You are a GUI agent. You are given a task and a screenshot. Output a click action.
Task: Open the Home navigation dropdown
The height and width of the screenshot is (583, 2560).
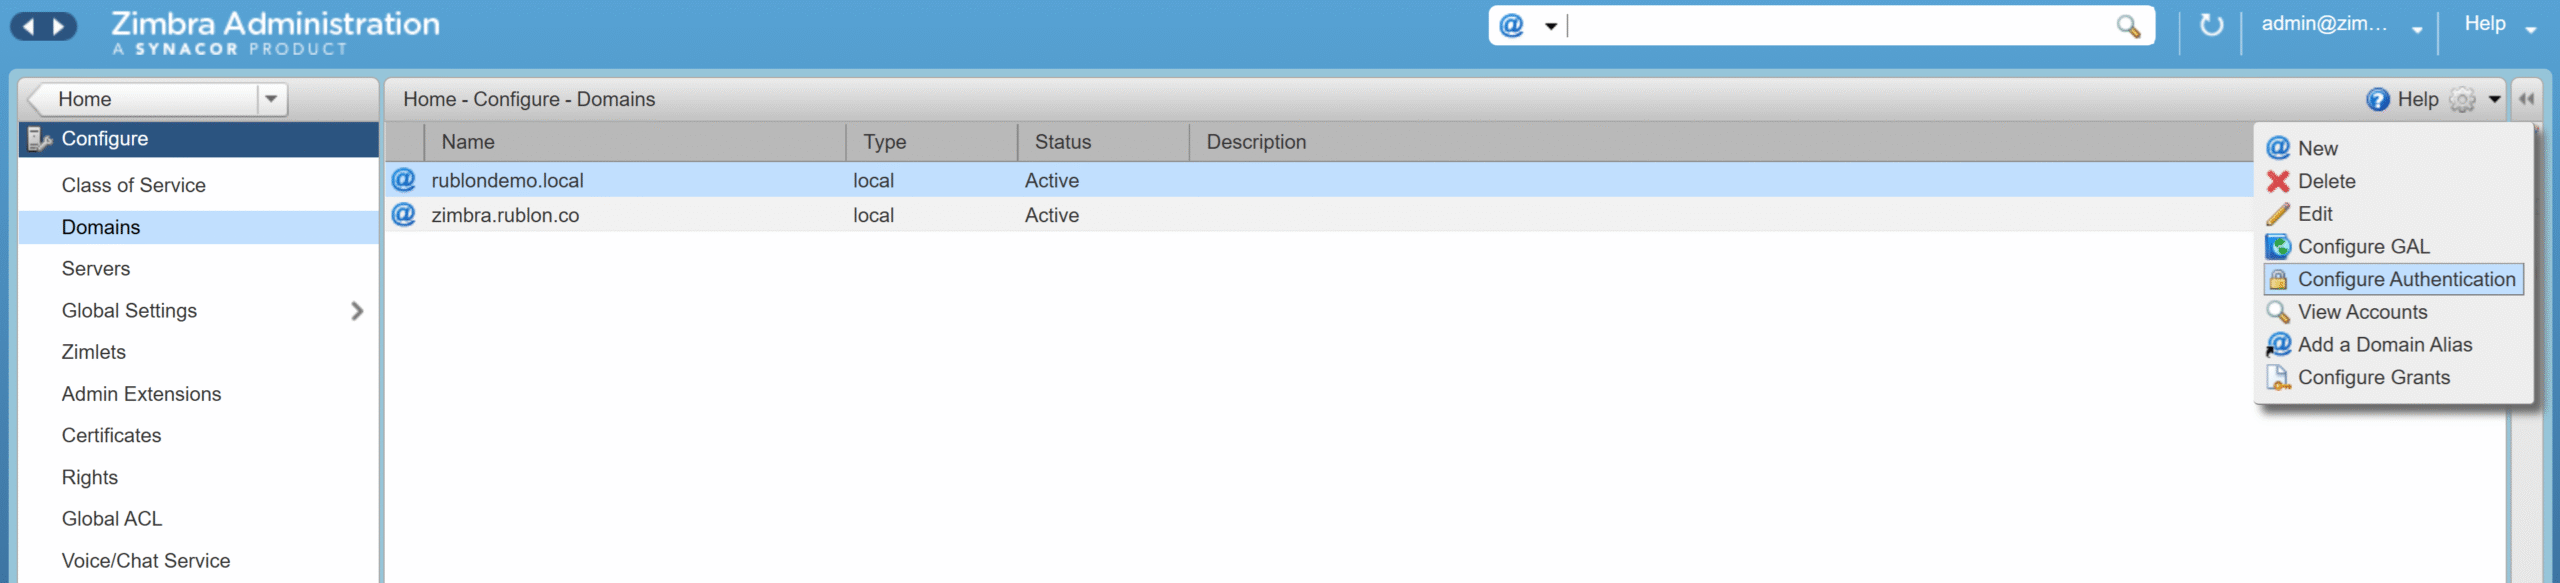point(271,99)
